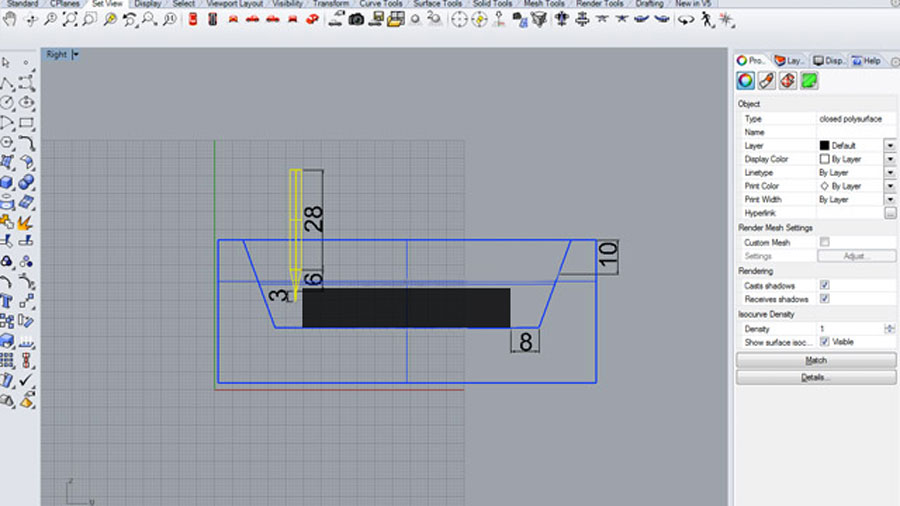
Task: Click the Print Color diamond swatch
Action: (x=824, y=186)
